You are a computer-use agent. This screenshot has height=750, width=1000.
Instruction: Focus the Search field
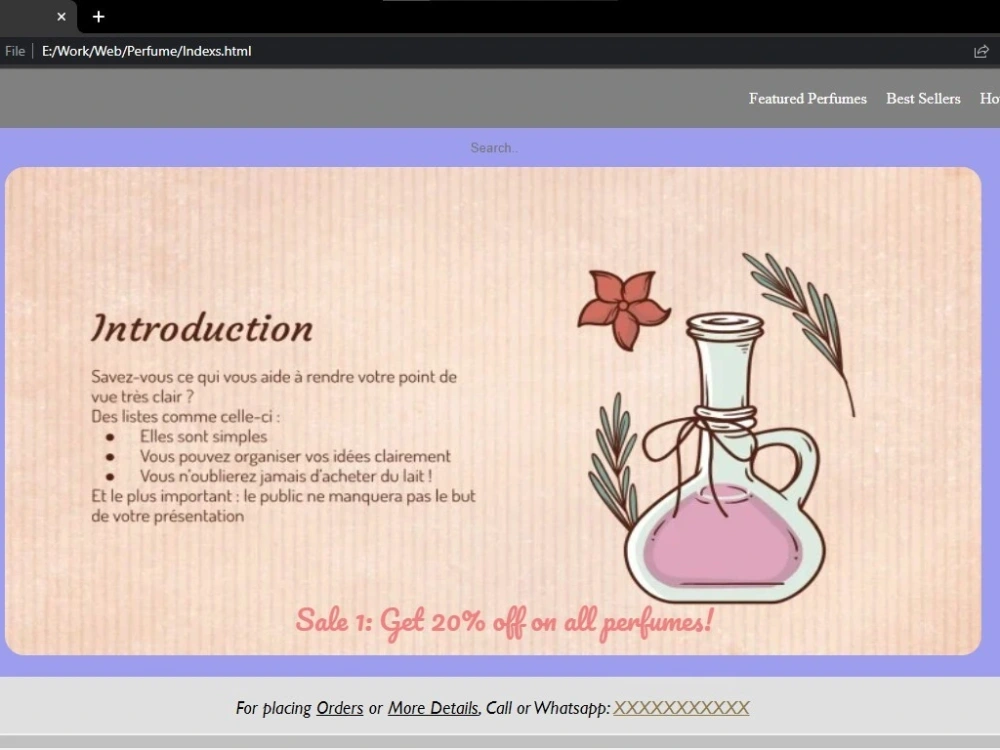click(494, 148)
